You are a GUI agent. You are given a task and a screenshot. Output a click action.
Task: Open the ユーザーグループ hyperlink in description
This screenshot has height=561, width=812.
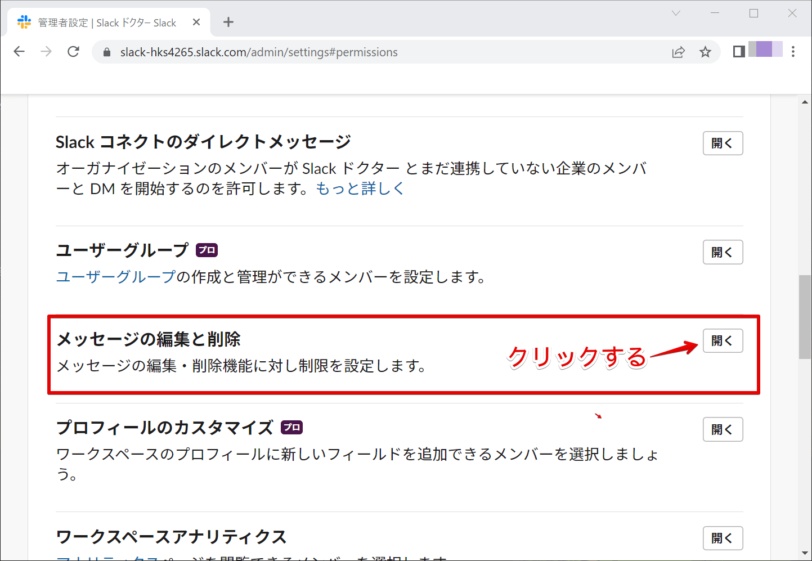point(116,277)
